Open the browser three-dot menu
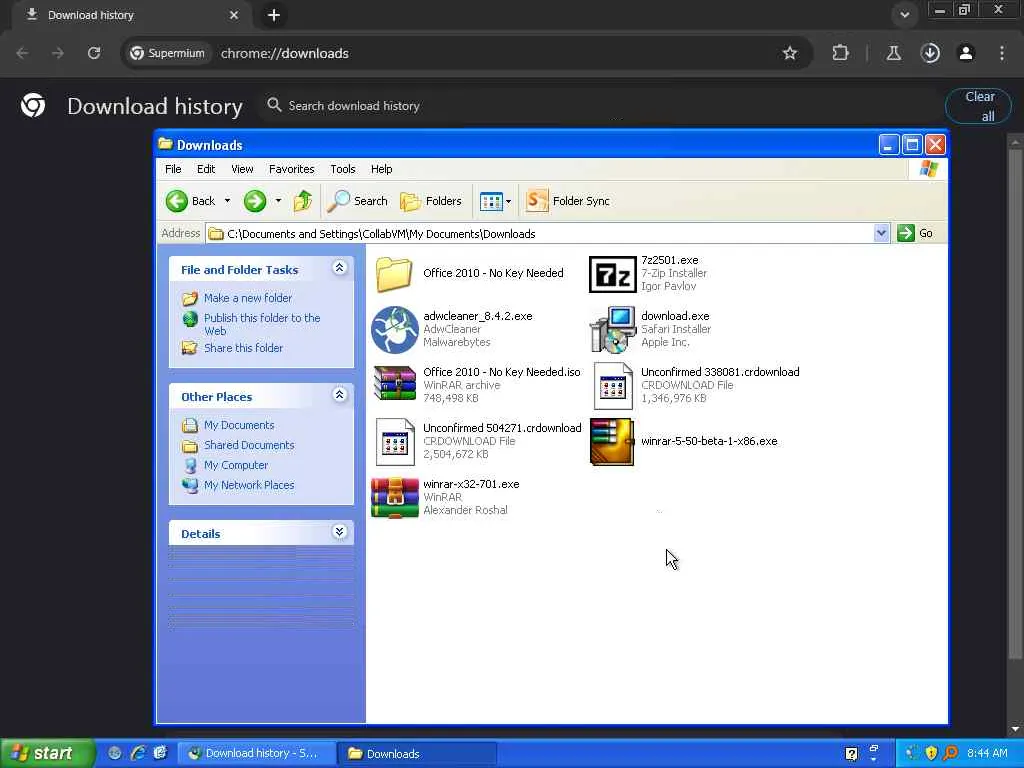This screenshot has width=1024, height=768. coord(1002,54)
